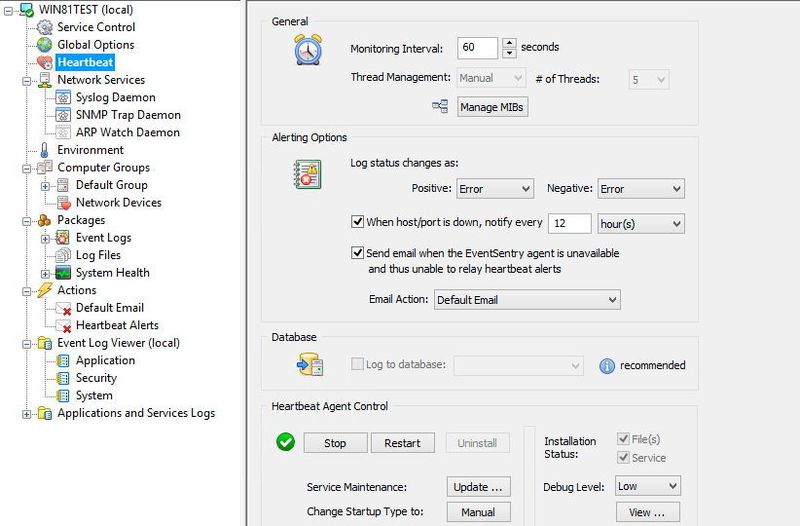Restart the heartbeat agent
Image resolution: width=800 pixels, height=526 pixels.
click(x=403, y=443)
